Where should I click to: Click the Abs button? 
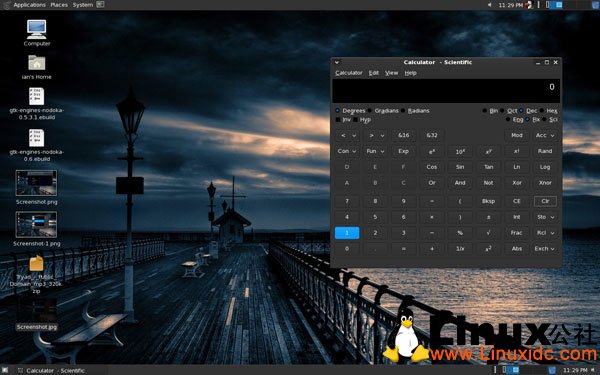point(517,249)
